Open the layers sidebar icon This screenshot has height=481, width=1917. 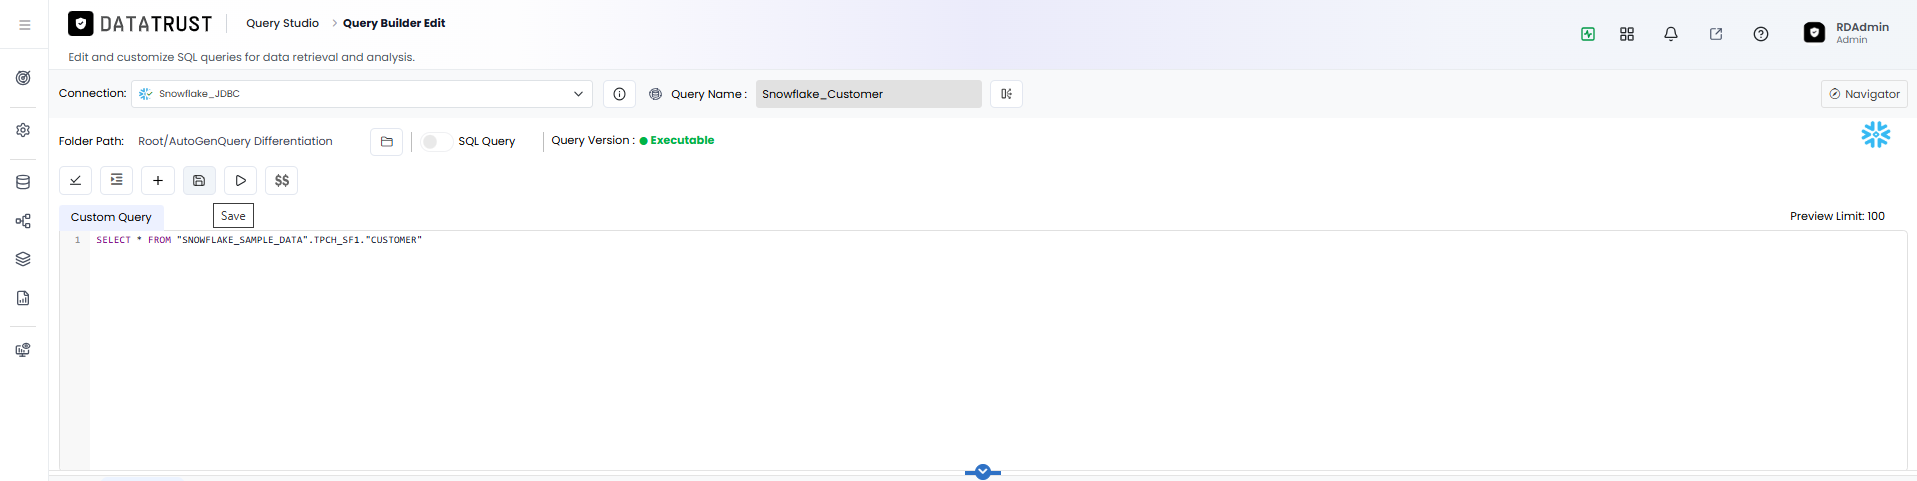[23, 259]
